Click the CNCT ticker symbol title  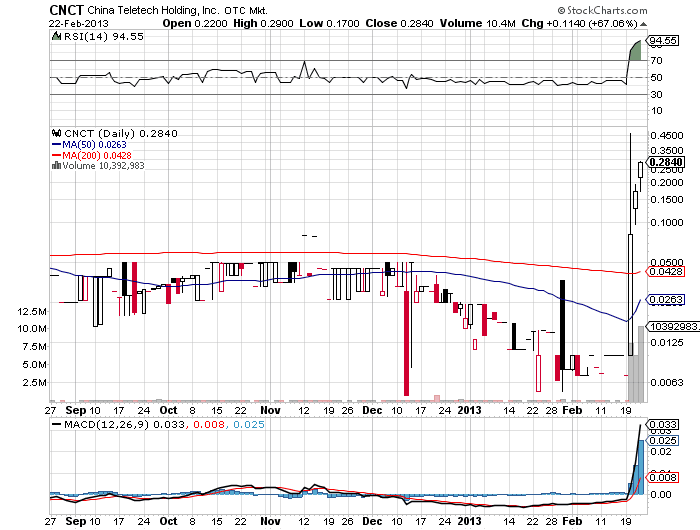click(x=66, y=10)
